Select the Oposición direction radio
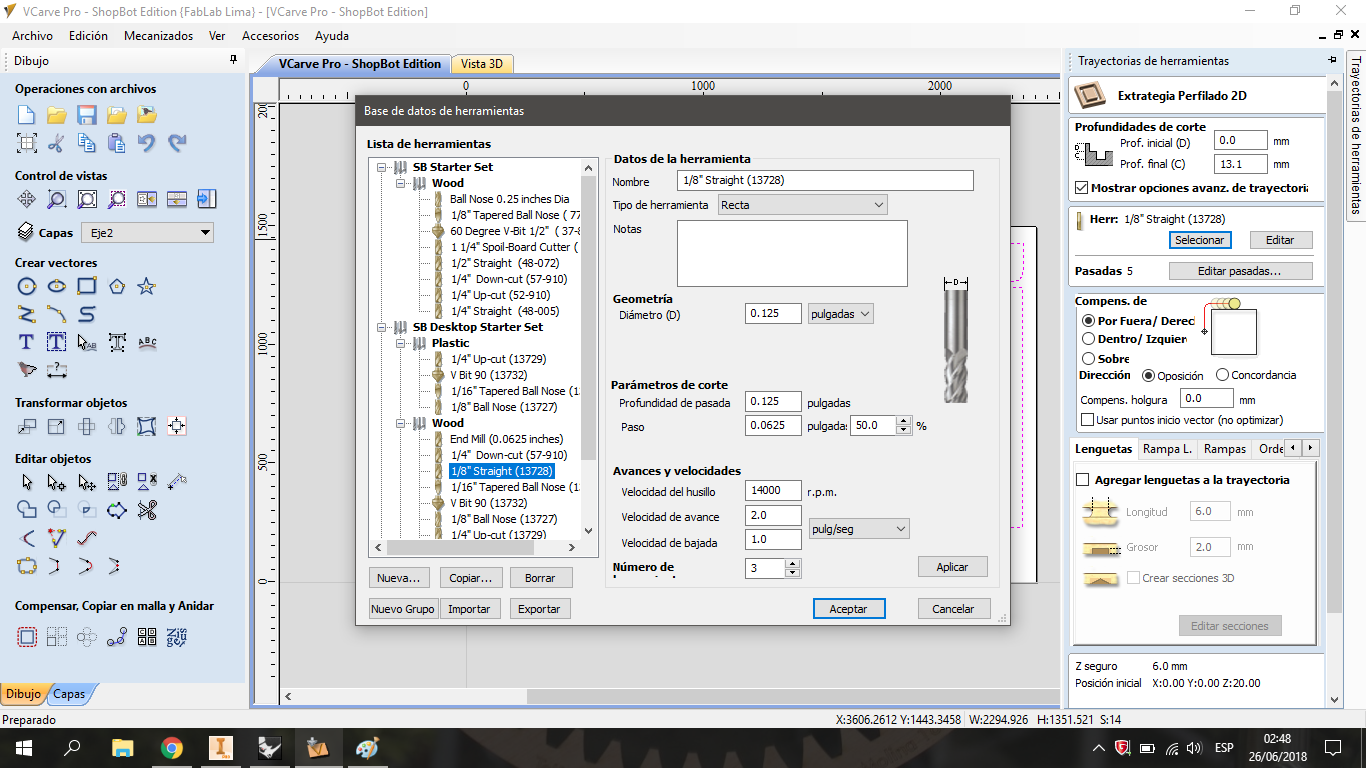Image resolution: width=1366 pixels, height=768 pixels. (x=1149, y=375)
